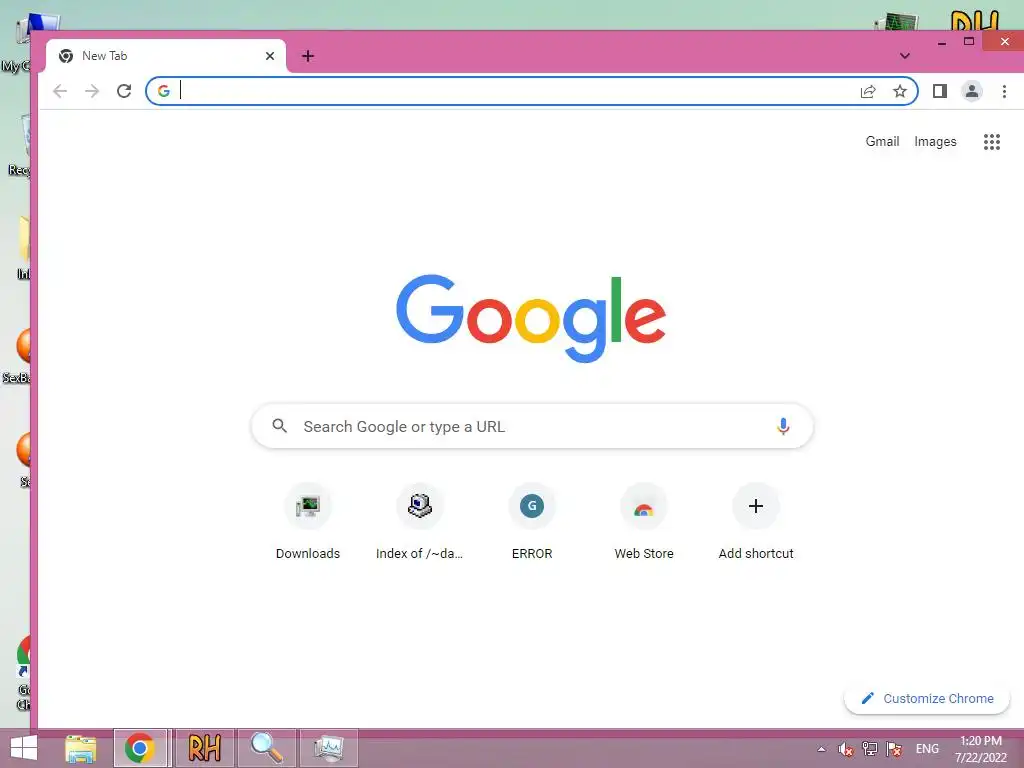The height and width of the screenshot is (768, 1024).
Task: Click the Customize Chrome button
Action: [927, 699]
